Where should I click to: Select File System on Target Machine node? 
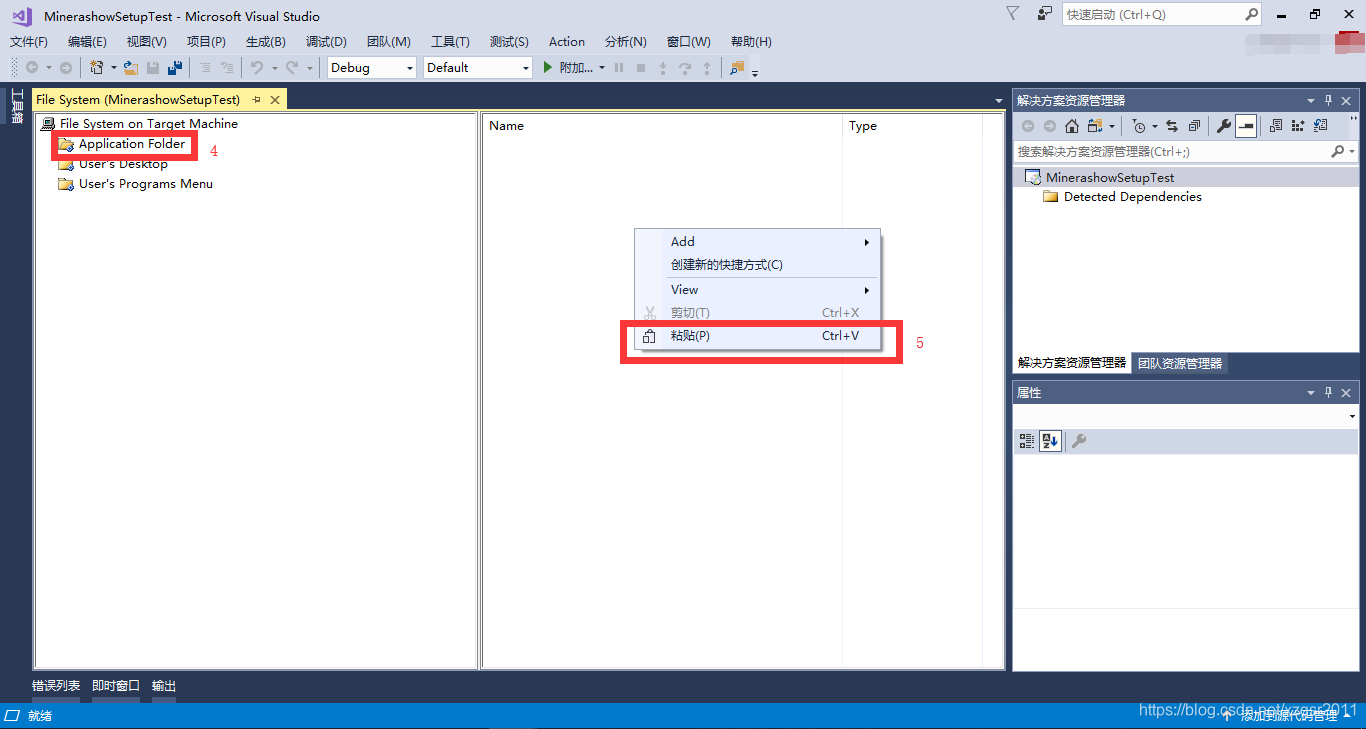click(149, 124)
